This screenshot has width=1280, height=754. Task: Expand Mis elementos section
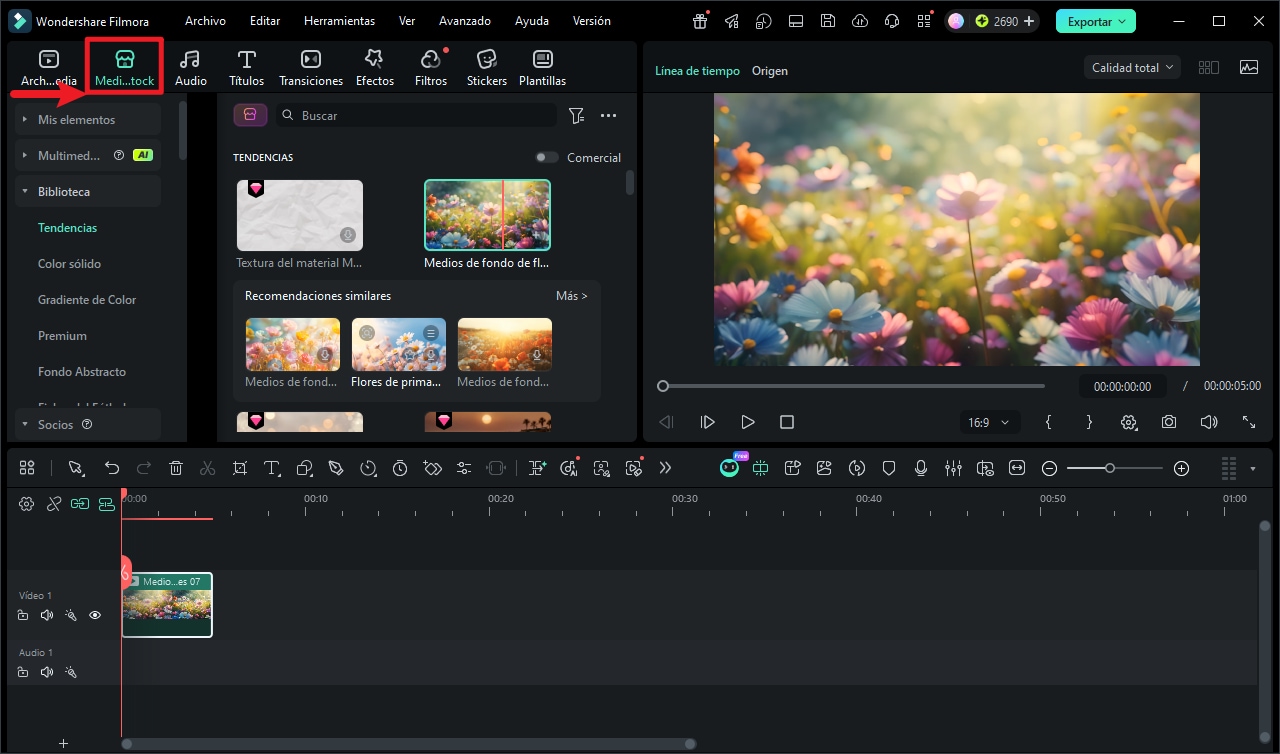tap(88, 120)
